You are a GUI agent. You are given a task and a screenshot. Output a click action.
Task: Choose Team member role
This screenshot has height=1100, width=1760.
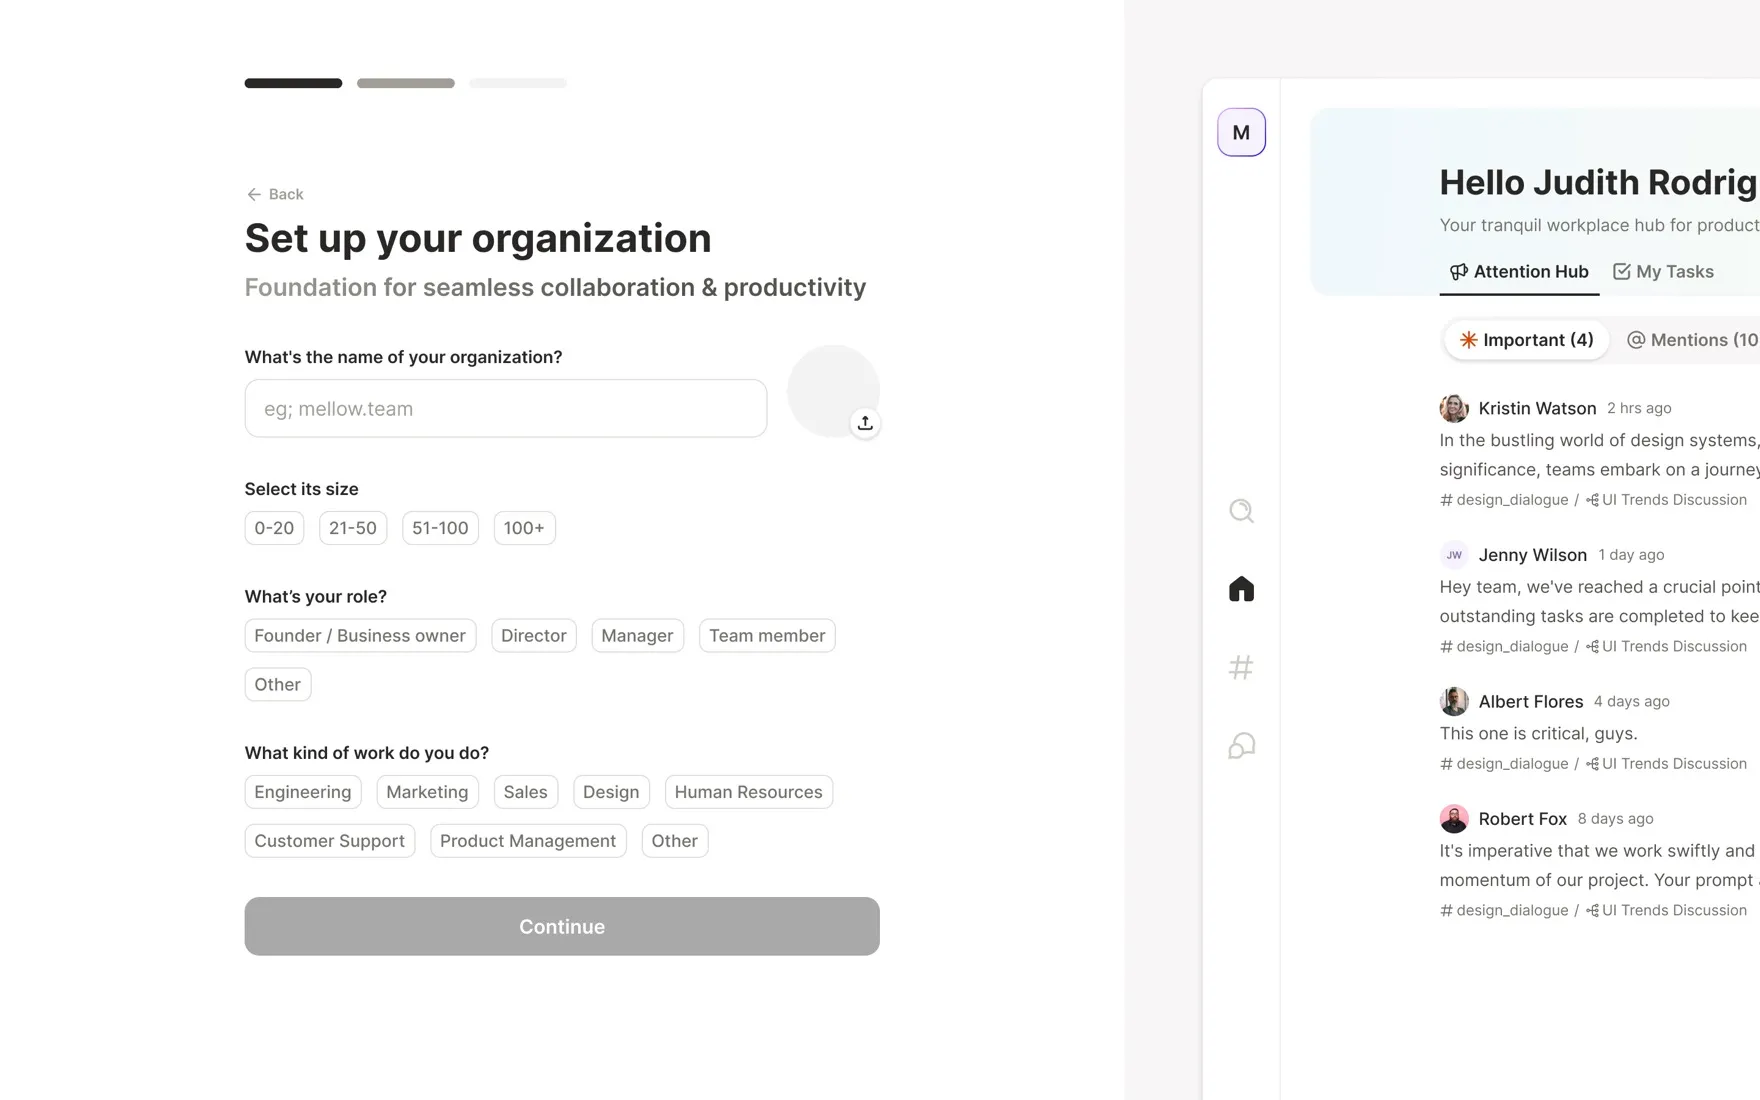[x=767, y=636]
